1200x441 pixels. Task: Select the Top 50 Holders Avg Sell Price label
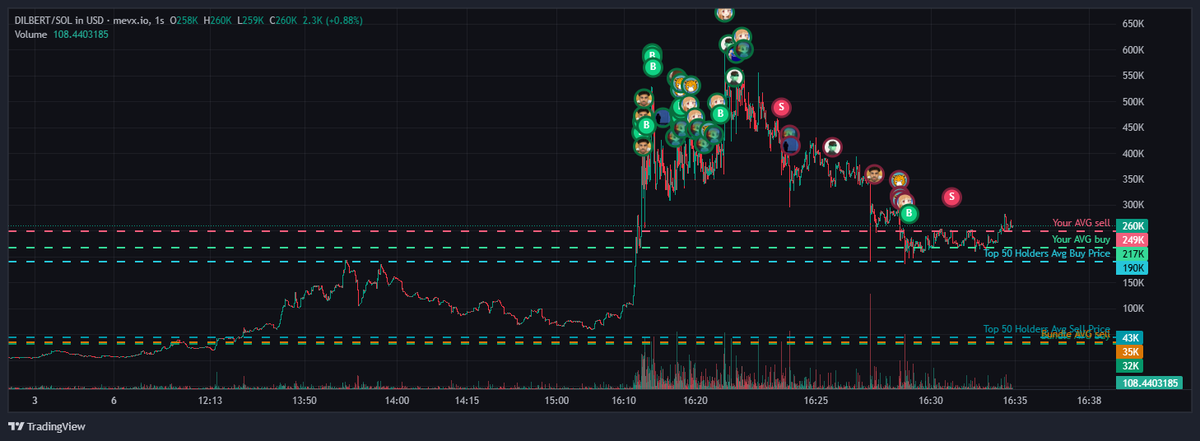[1047, 328]
